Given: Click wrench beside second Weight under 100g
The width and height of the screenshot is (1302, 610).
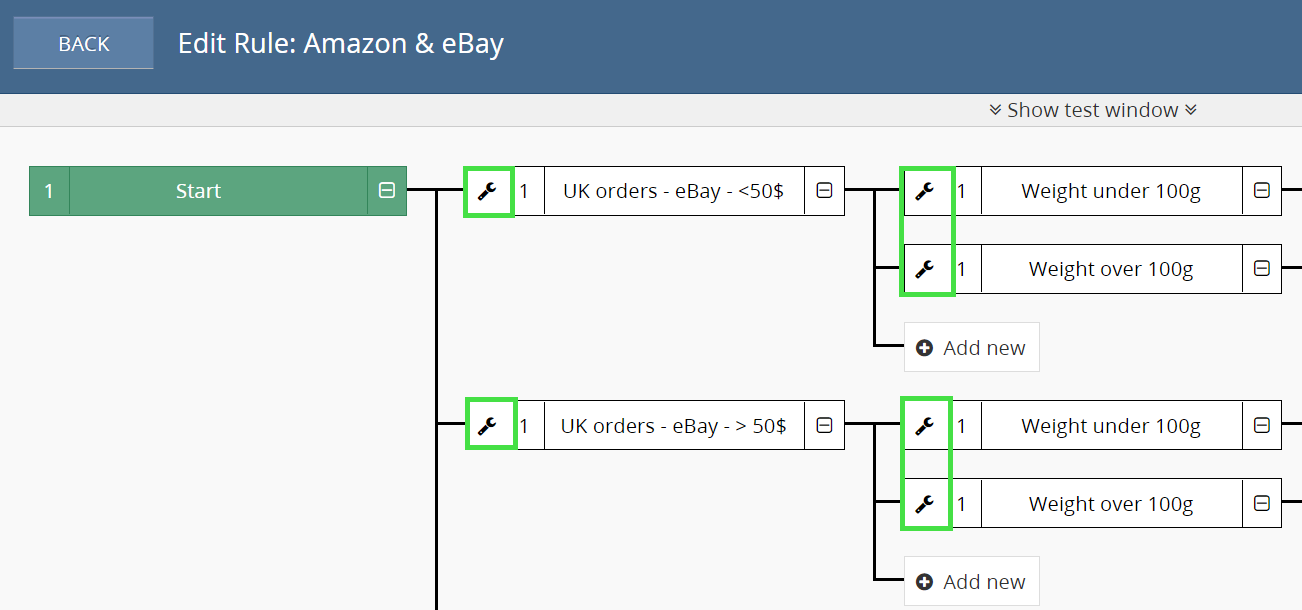Looking at the screenshot, I should (x=926, y=426).
